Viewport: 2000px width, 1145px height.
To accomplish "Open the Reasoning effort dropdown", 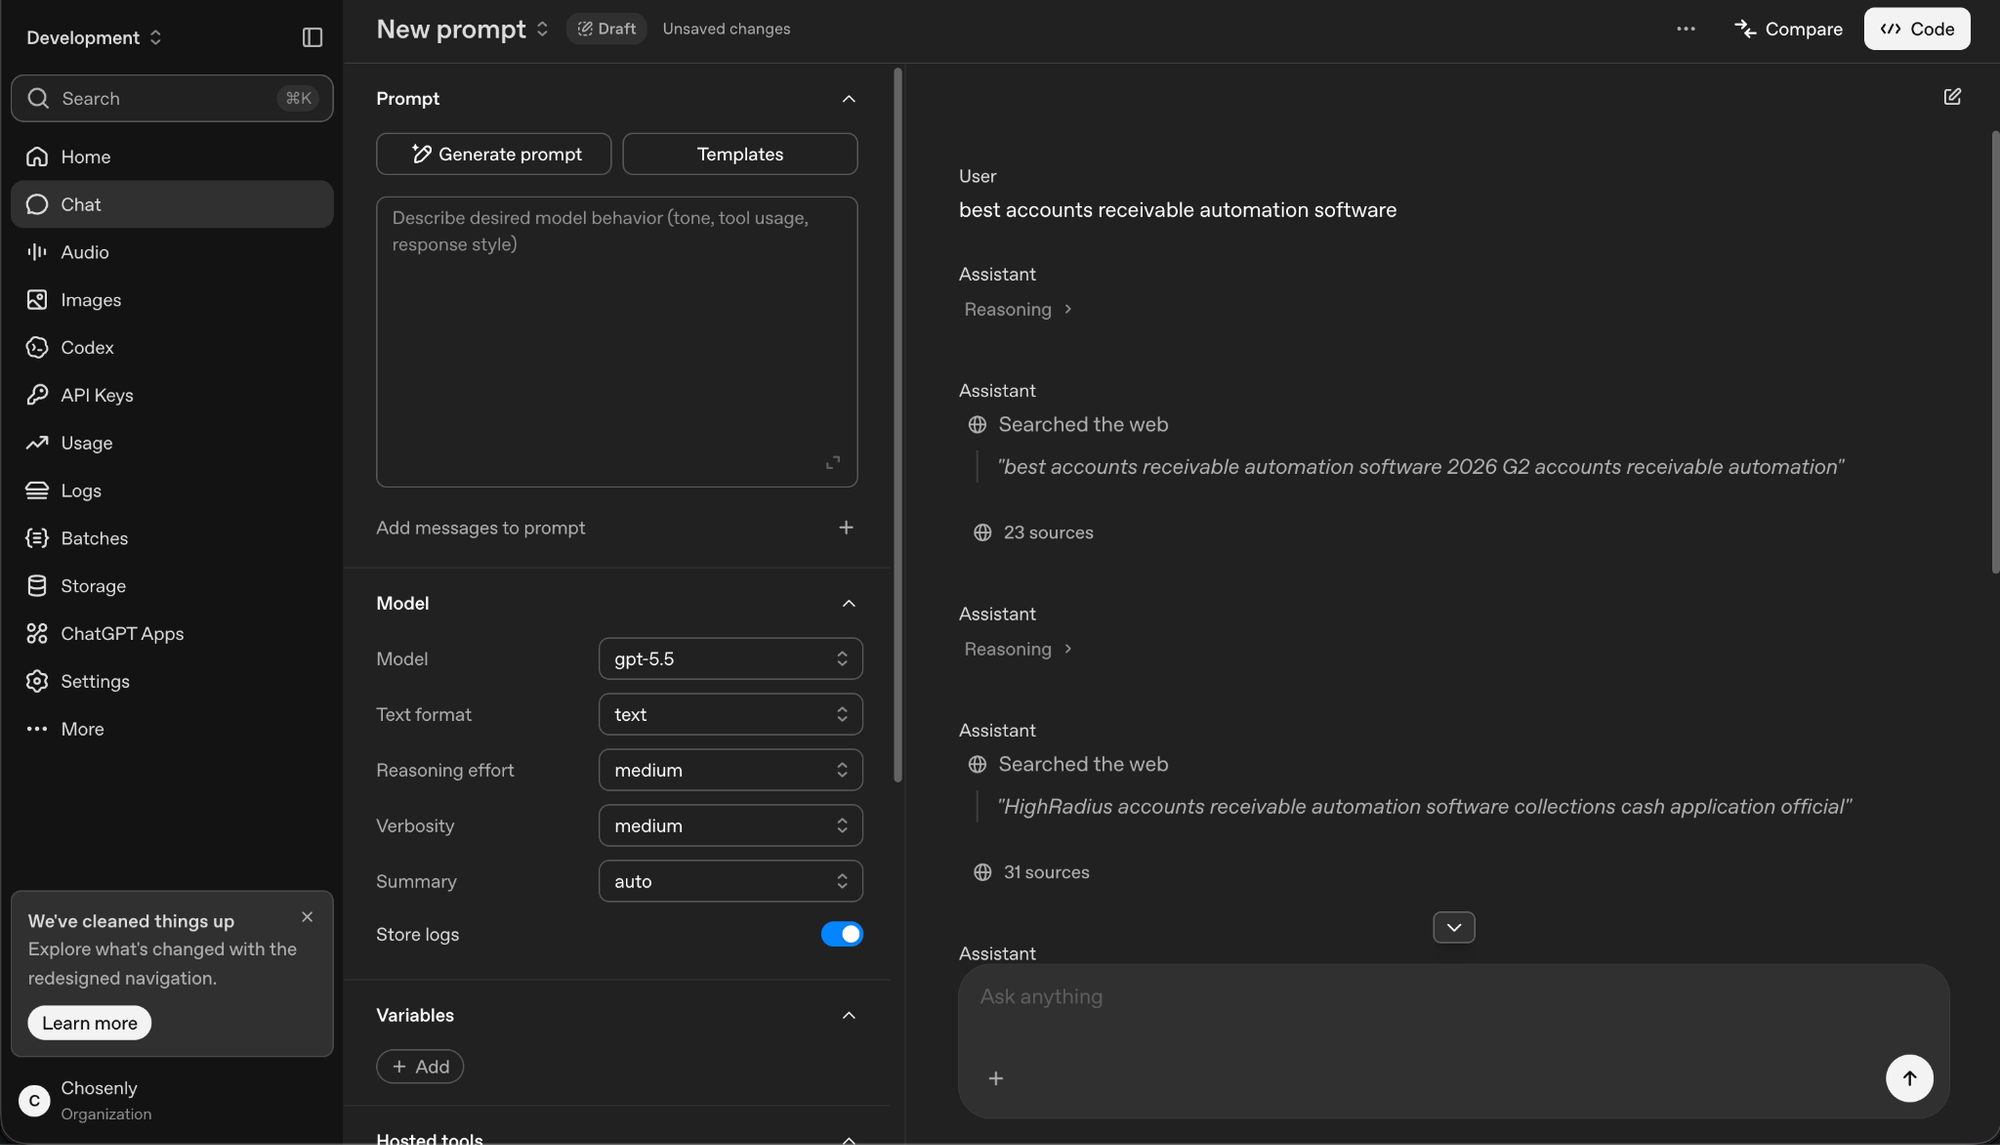I will pyautogui.click(x=730, y=770).
